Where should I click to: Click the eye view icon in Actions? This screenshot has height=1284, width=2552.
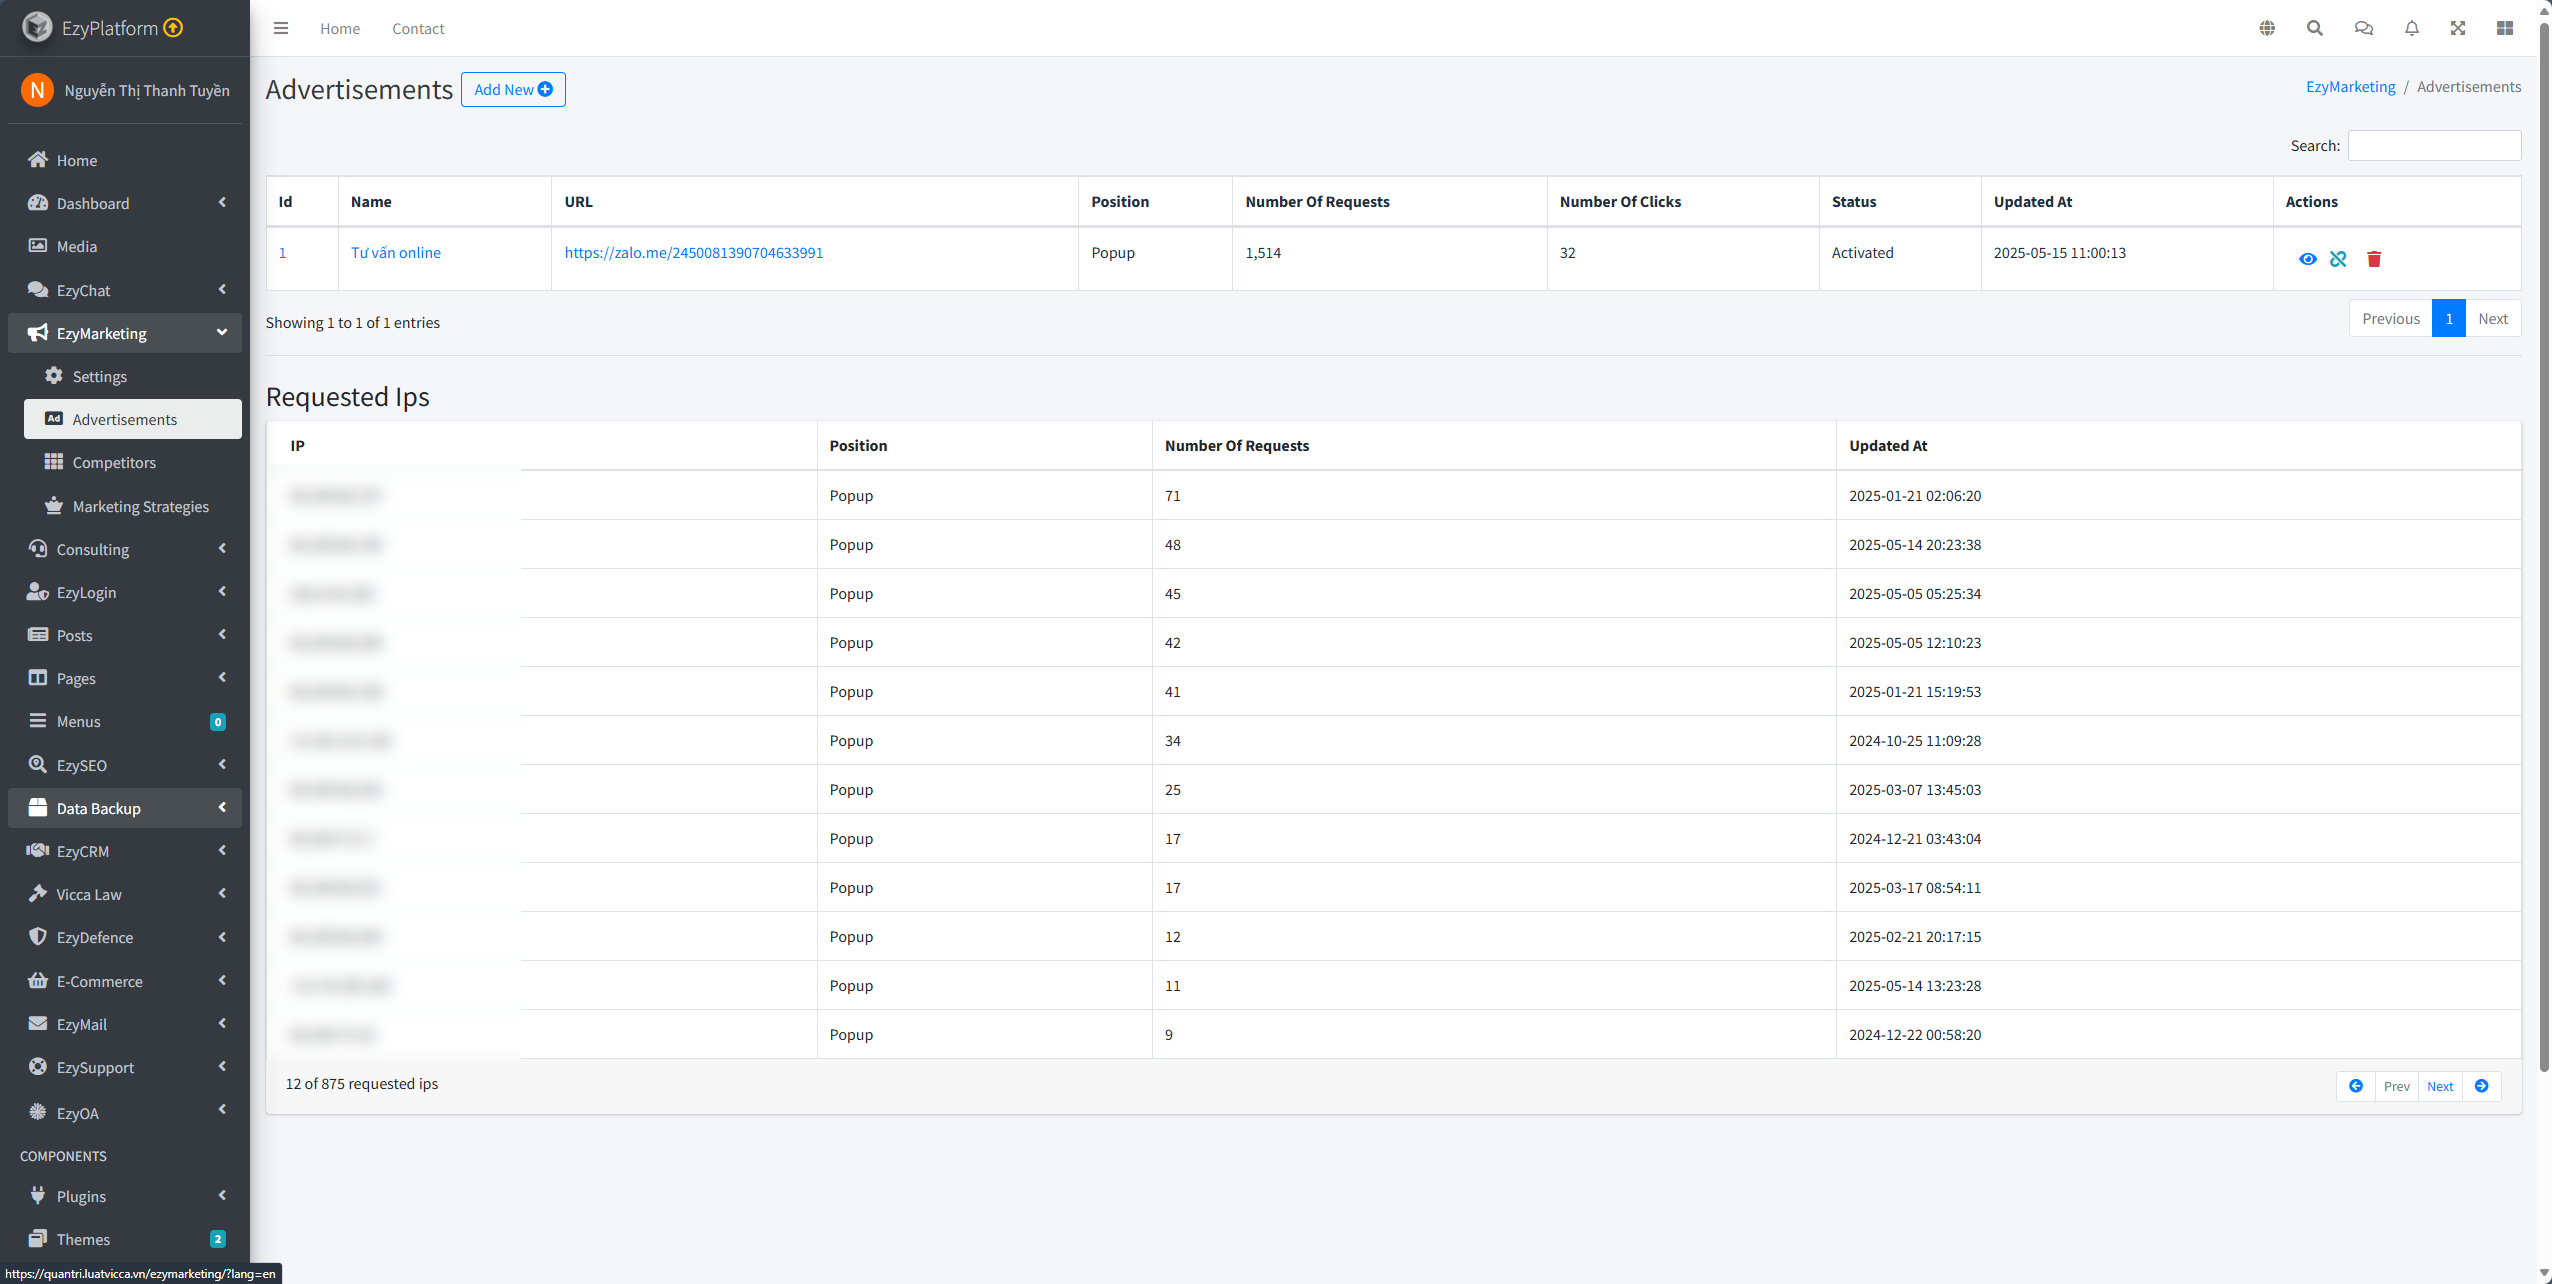pos(2307,259)
